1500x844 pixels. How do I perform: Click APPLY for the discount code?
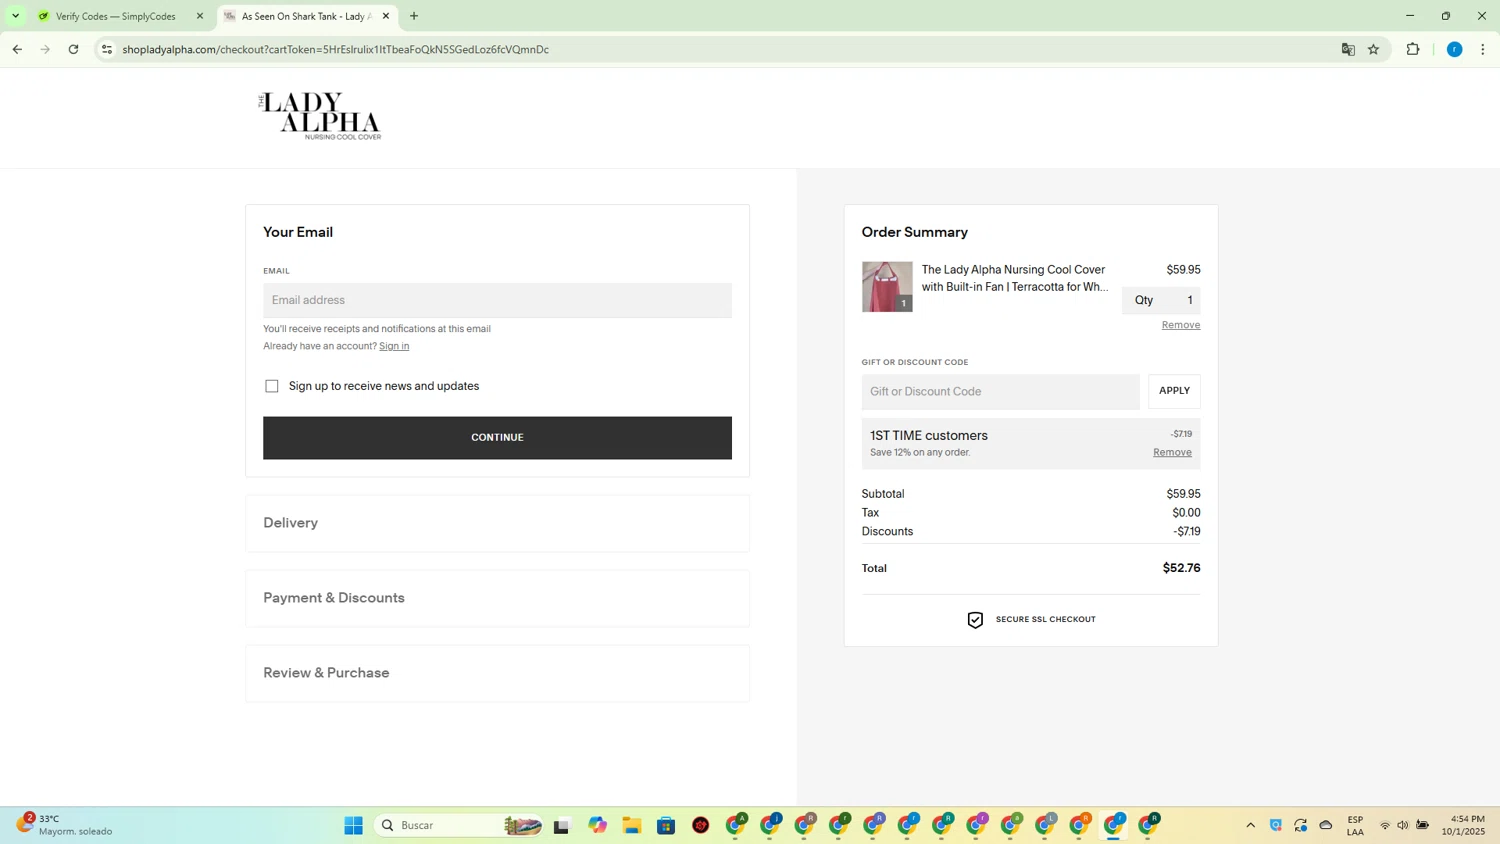(x=1174, y=391)
